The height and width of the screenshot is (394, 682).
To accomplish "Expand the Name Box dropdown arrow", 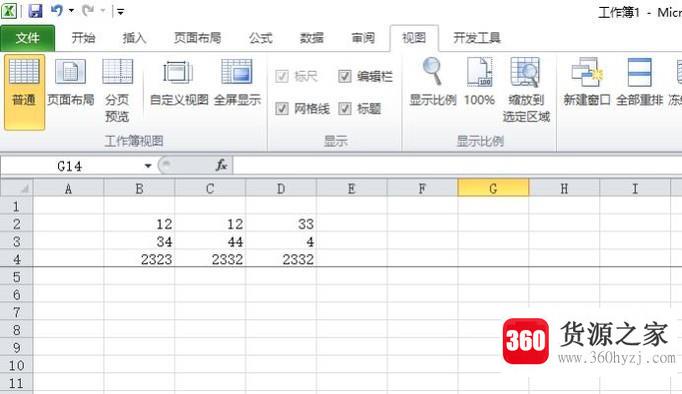I will (x=148, y=166).
